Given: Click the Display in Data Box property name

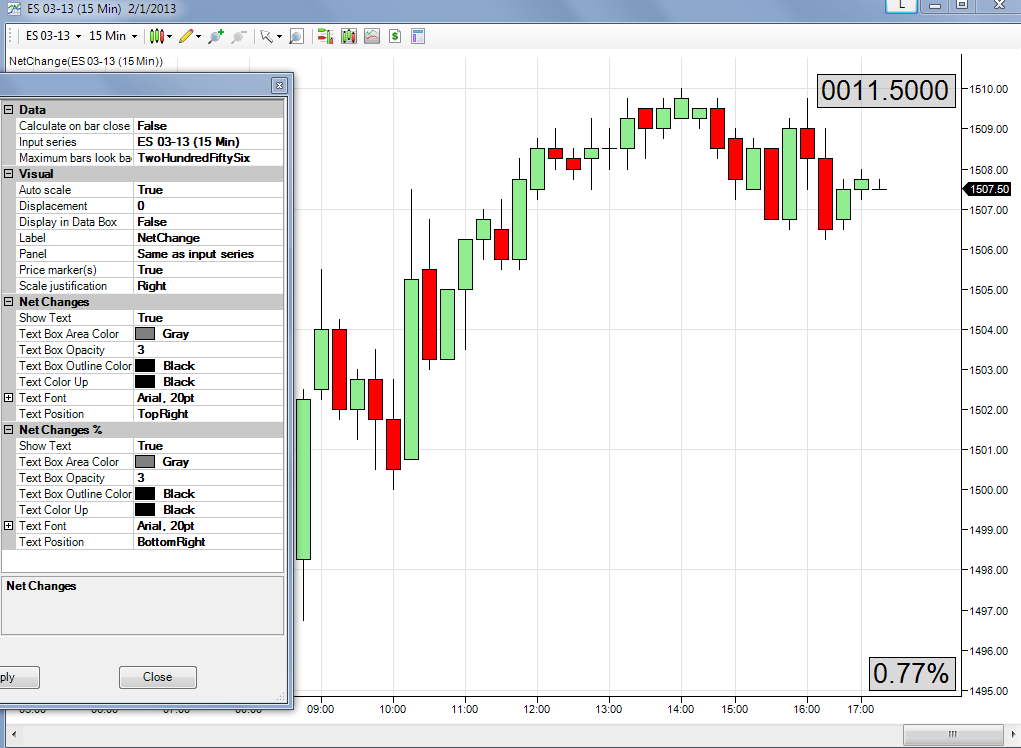Looking at the screenshot, I should (x=68, y=222).
